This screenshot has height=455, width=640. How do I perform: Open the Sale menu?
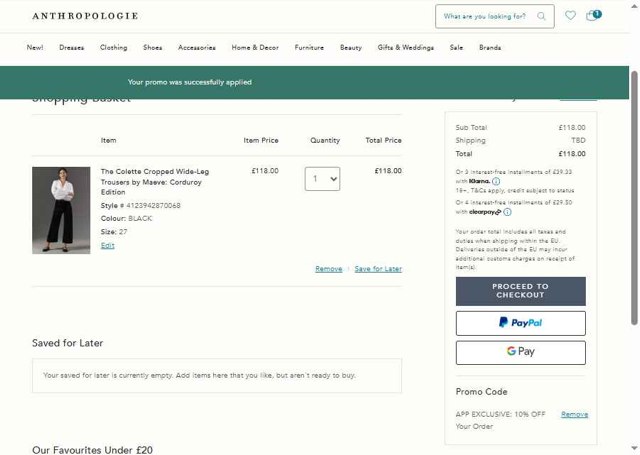click(x=456, y=47)
